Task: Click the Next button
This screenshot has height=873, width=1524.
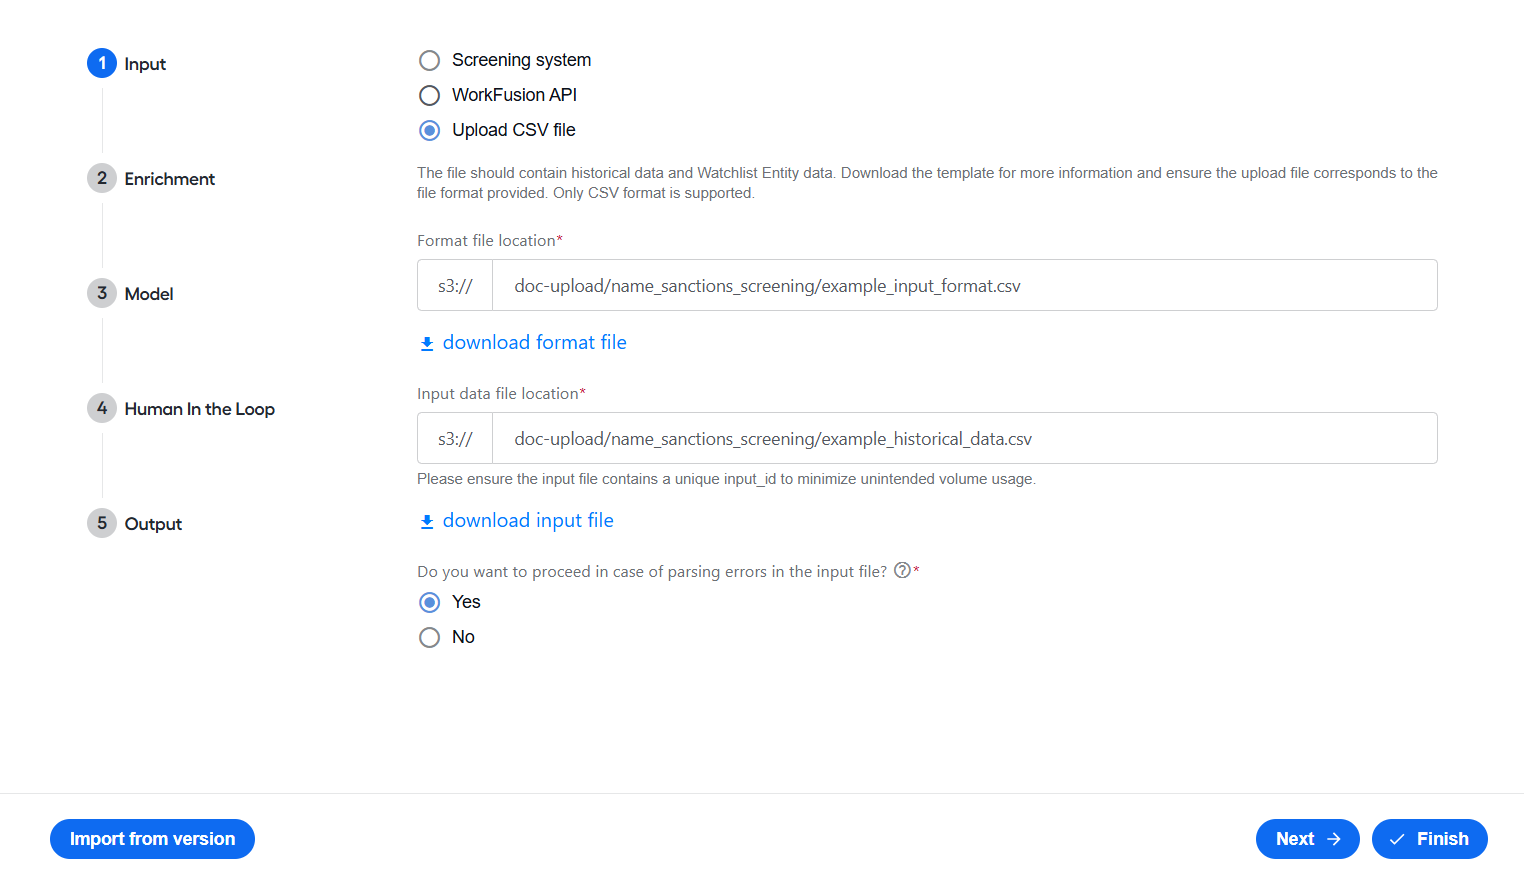Action: [1307, 839]
